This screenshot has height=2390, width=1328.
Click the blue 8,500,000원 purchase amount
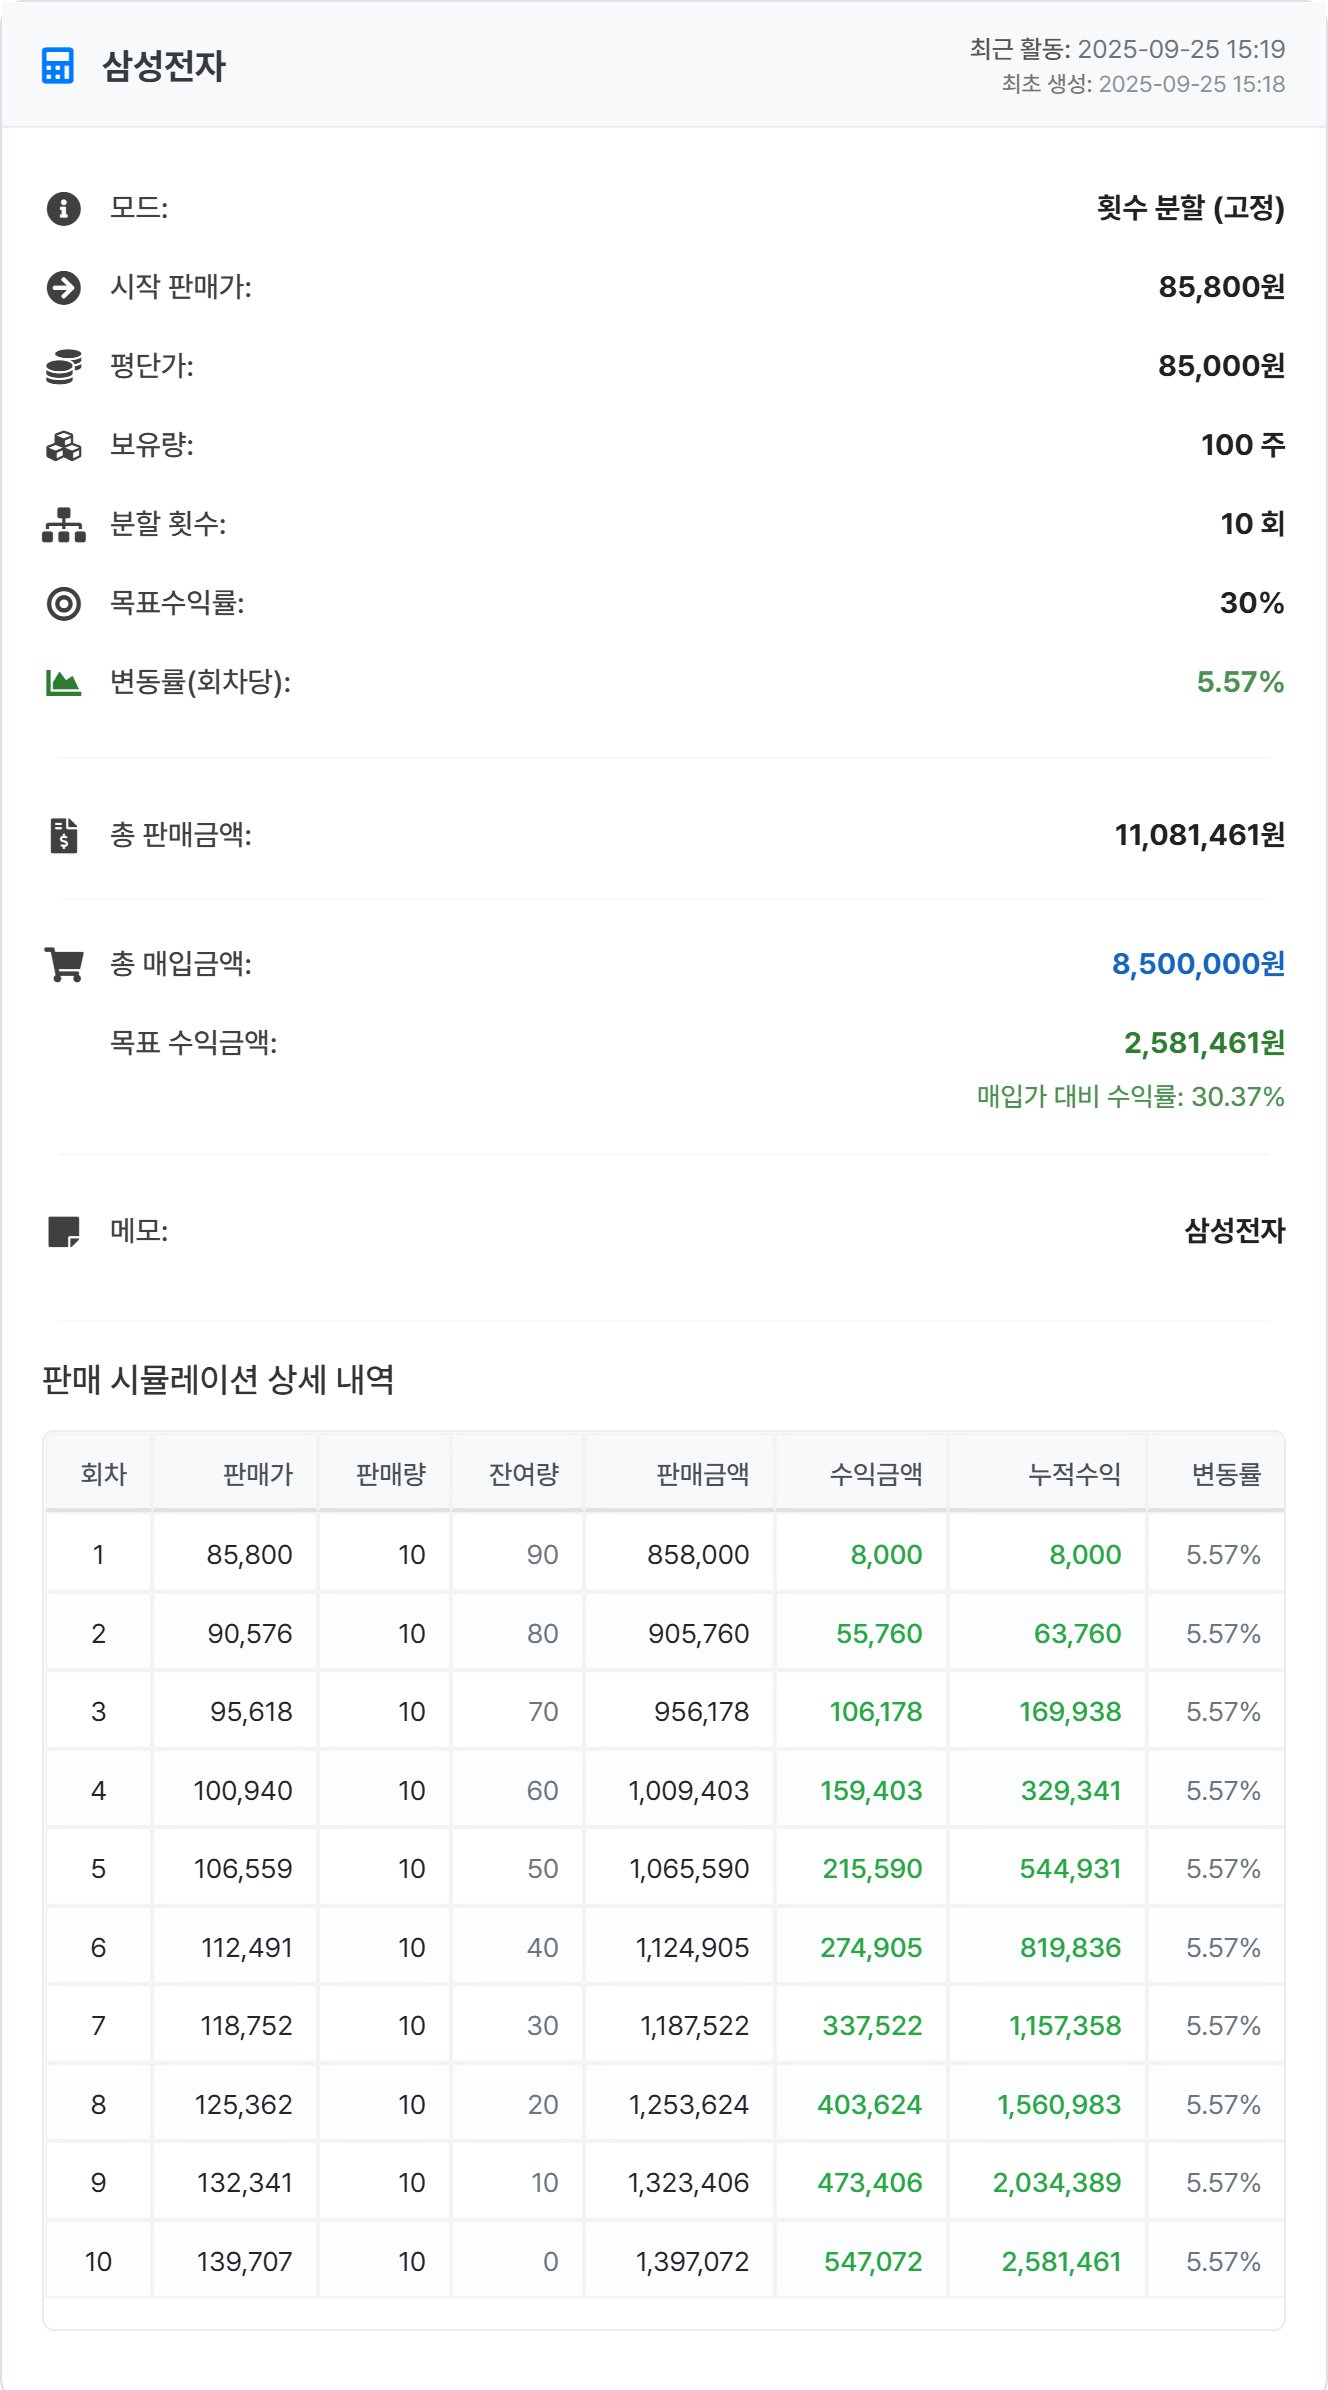point(1198,964)
